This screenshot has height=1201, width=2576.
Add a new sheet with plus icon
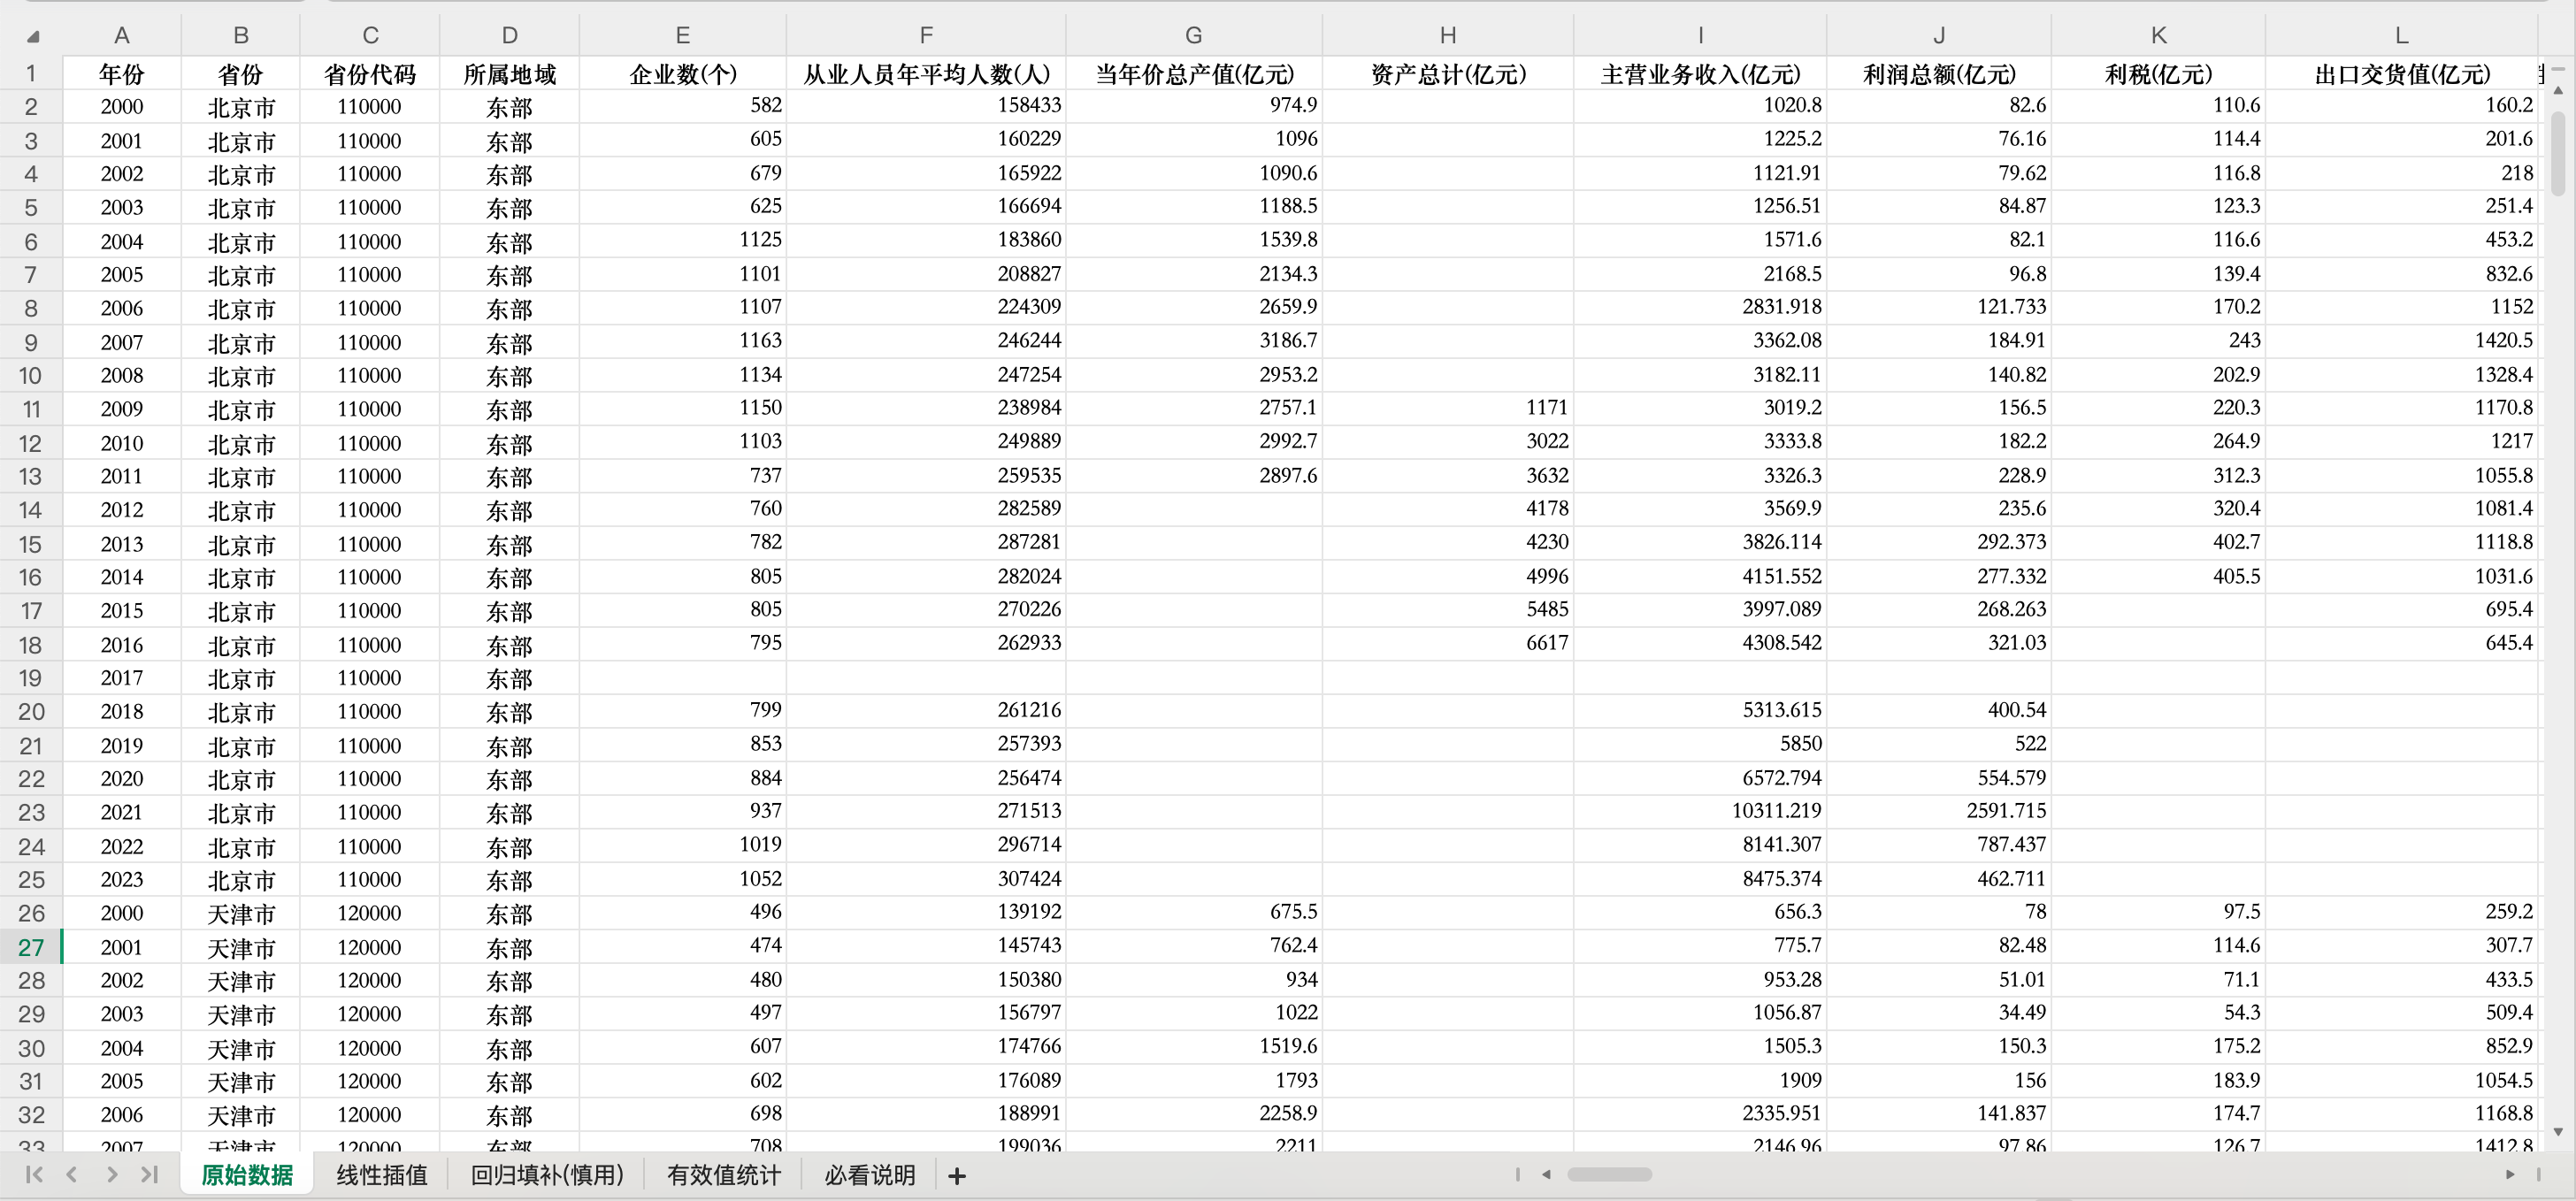pyautogui.click(x=957, y=1176)
